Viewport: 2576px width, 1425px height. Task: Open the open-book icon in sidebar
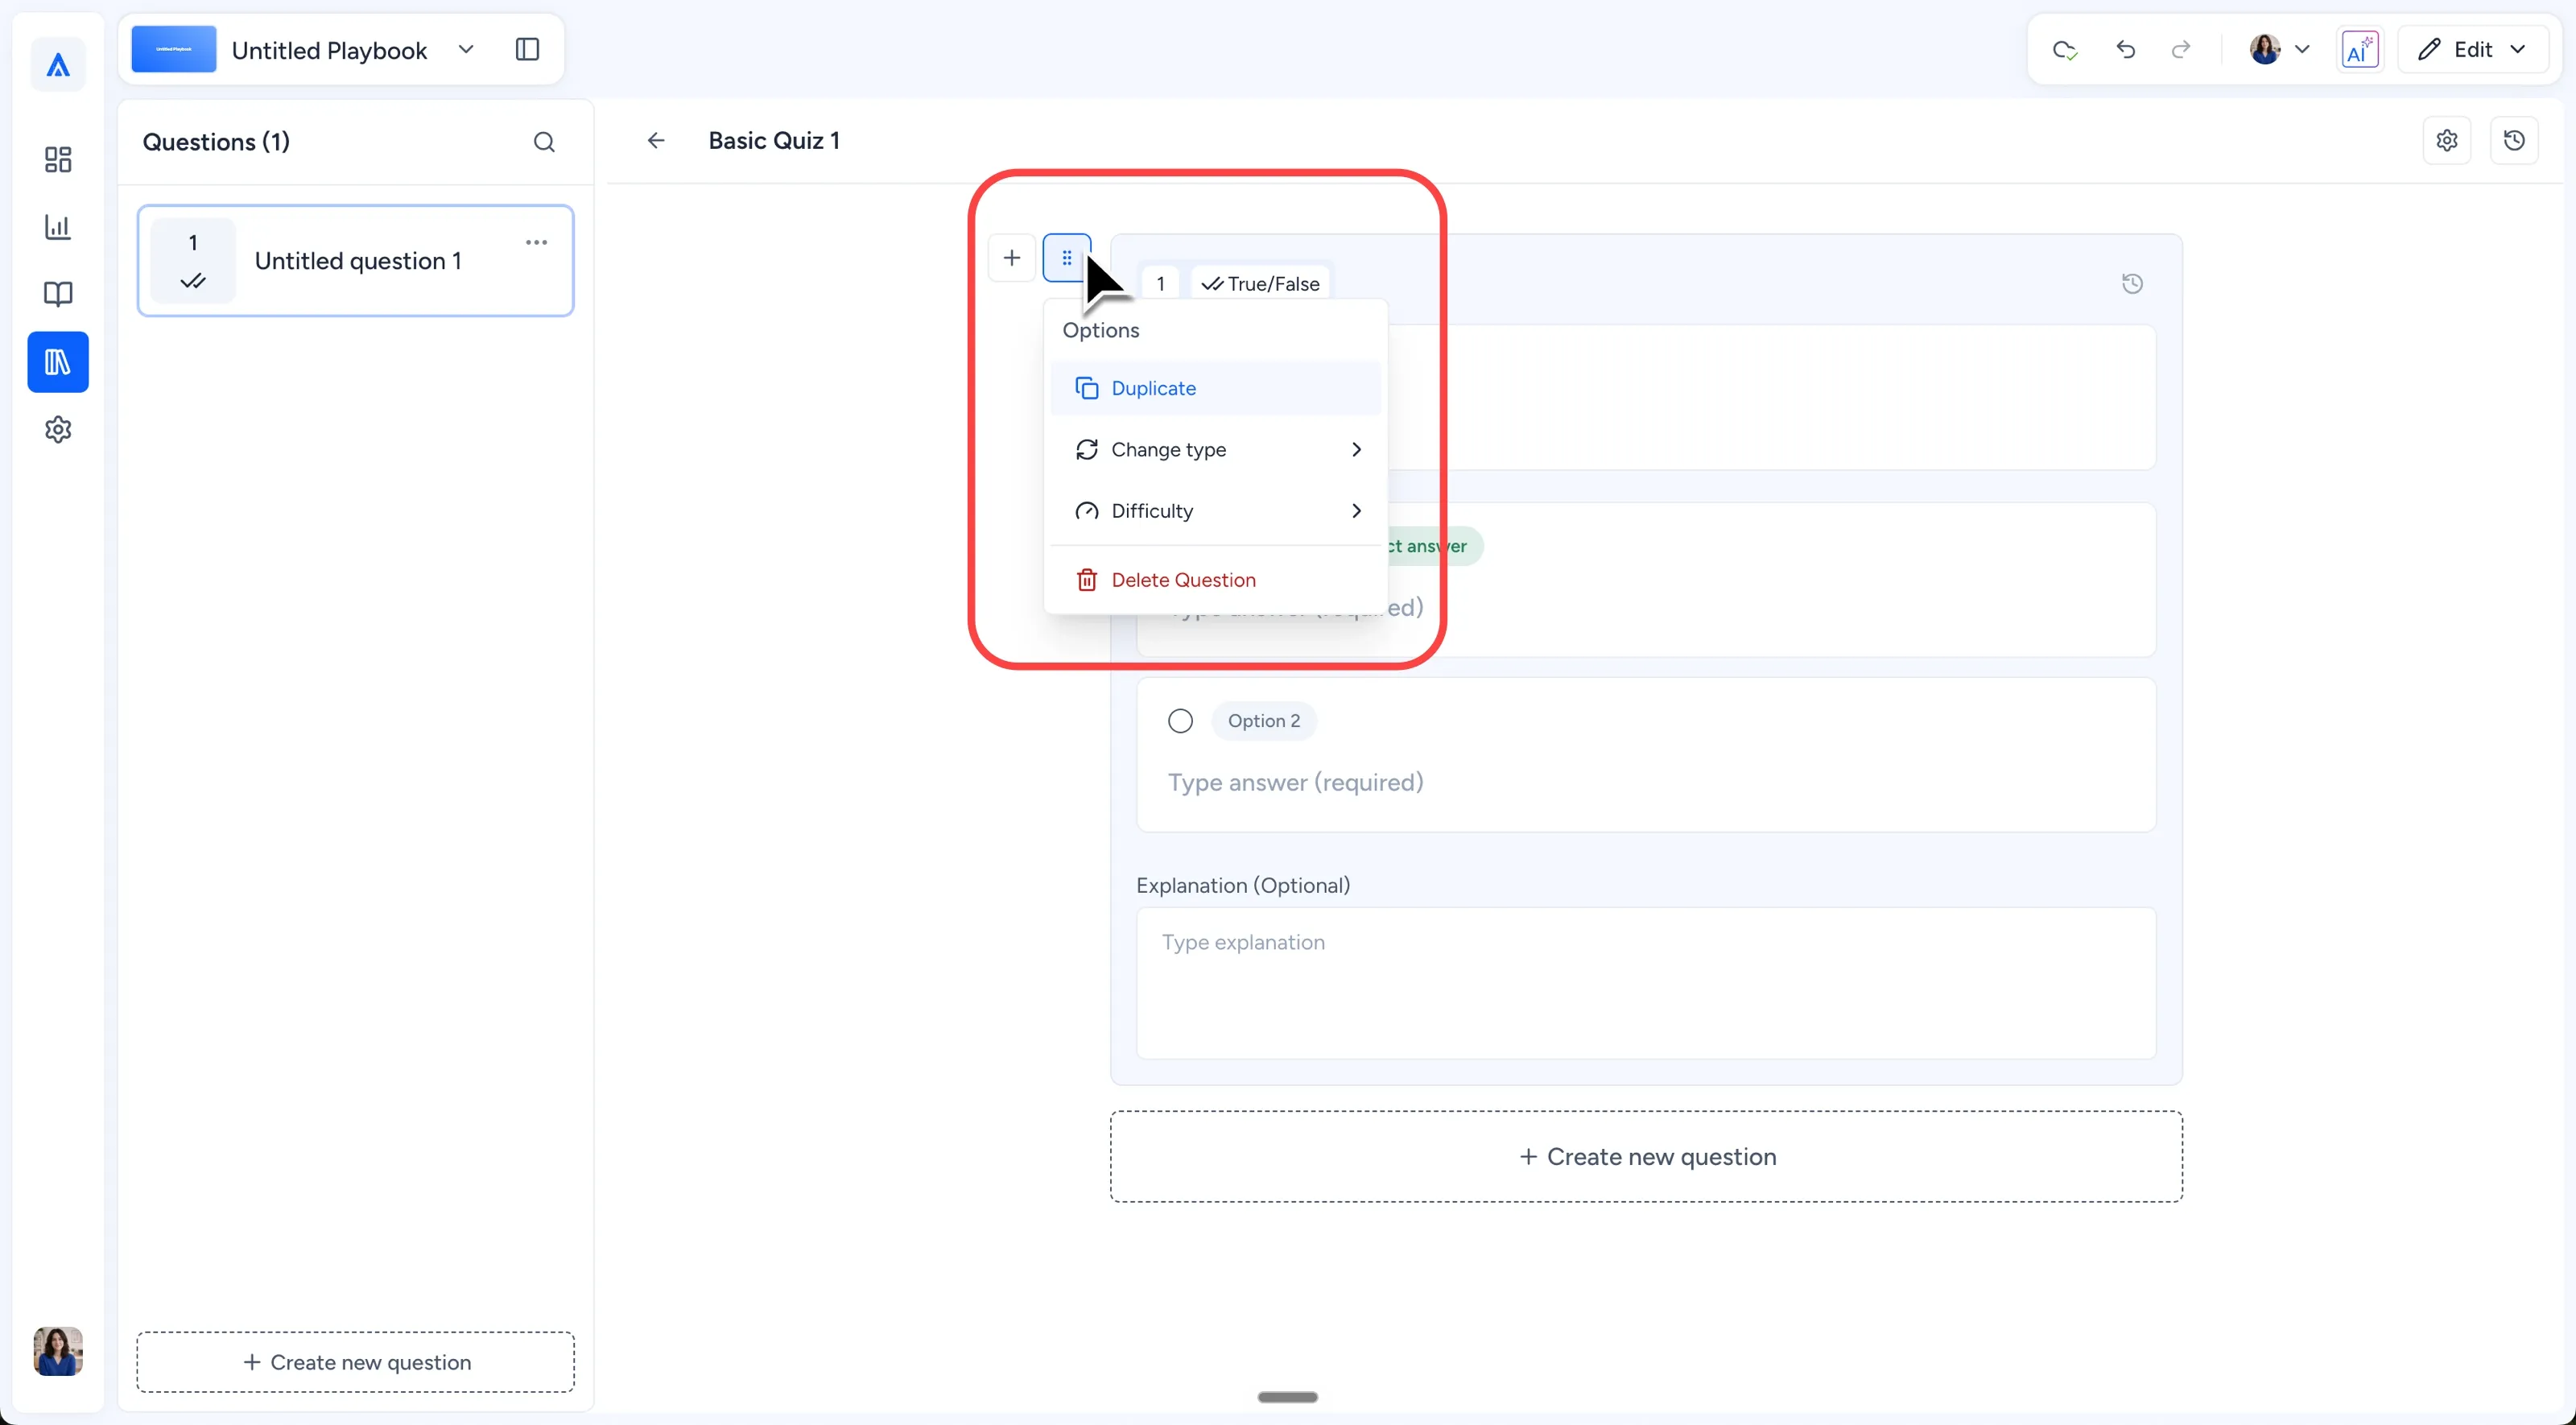point(58,294)
